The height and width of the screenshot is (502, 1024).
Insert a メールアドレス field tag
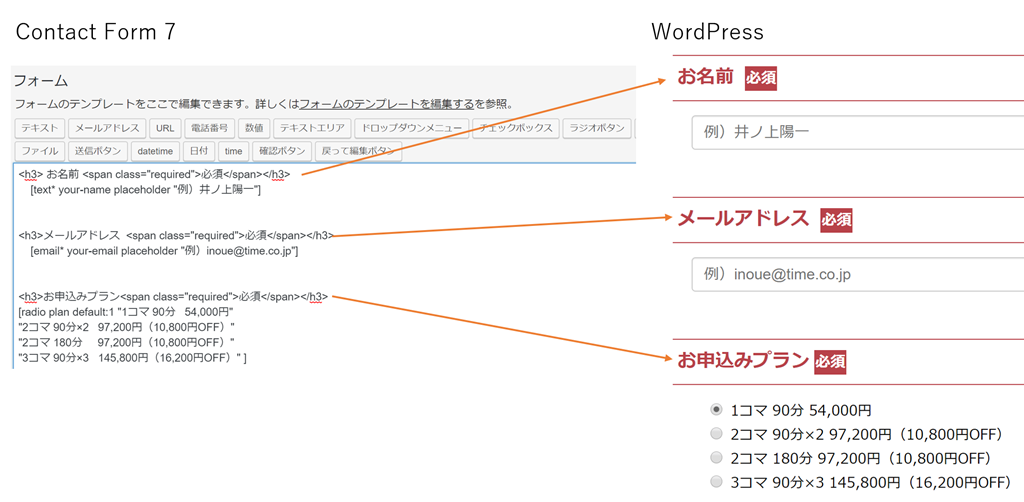tap(107, 128)
